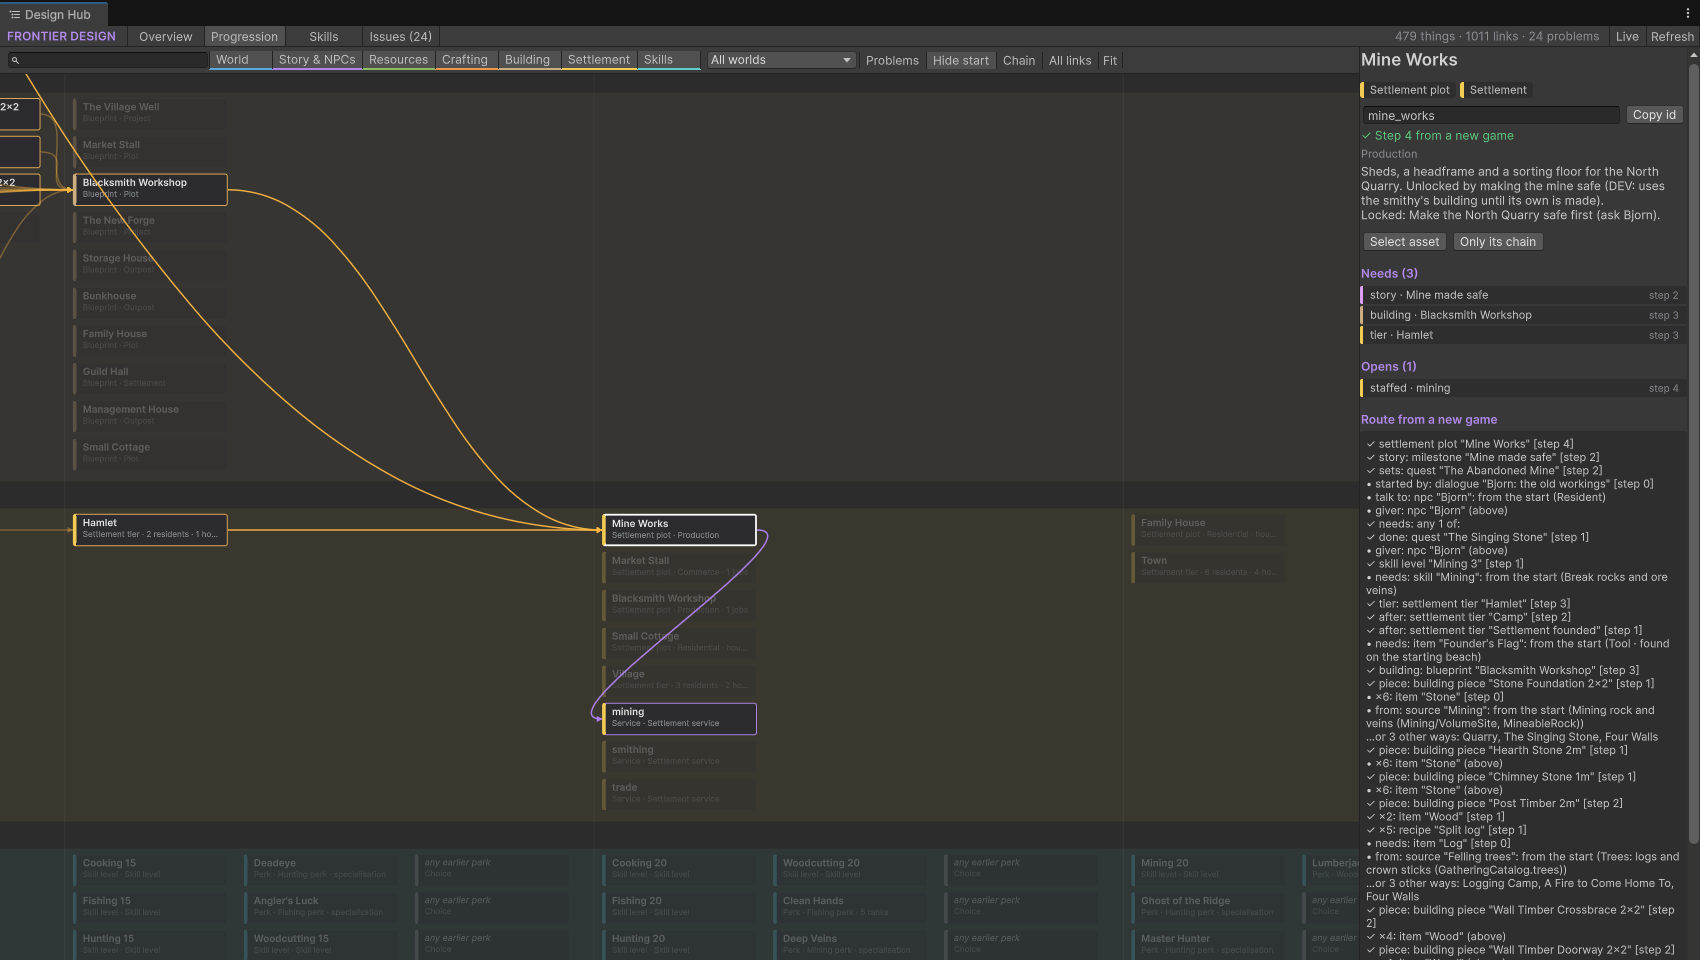This screenshot has width=1700, height=960.
Task: Select need row building · Blacksmith Workshop
Action: 1522,315
